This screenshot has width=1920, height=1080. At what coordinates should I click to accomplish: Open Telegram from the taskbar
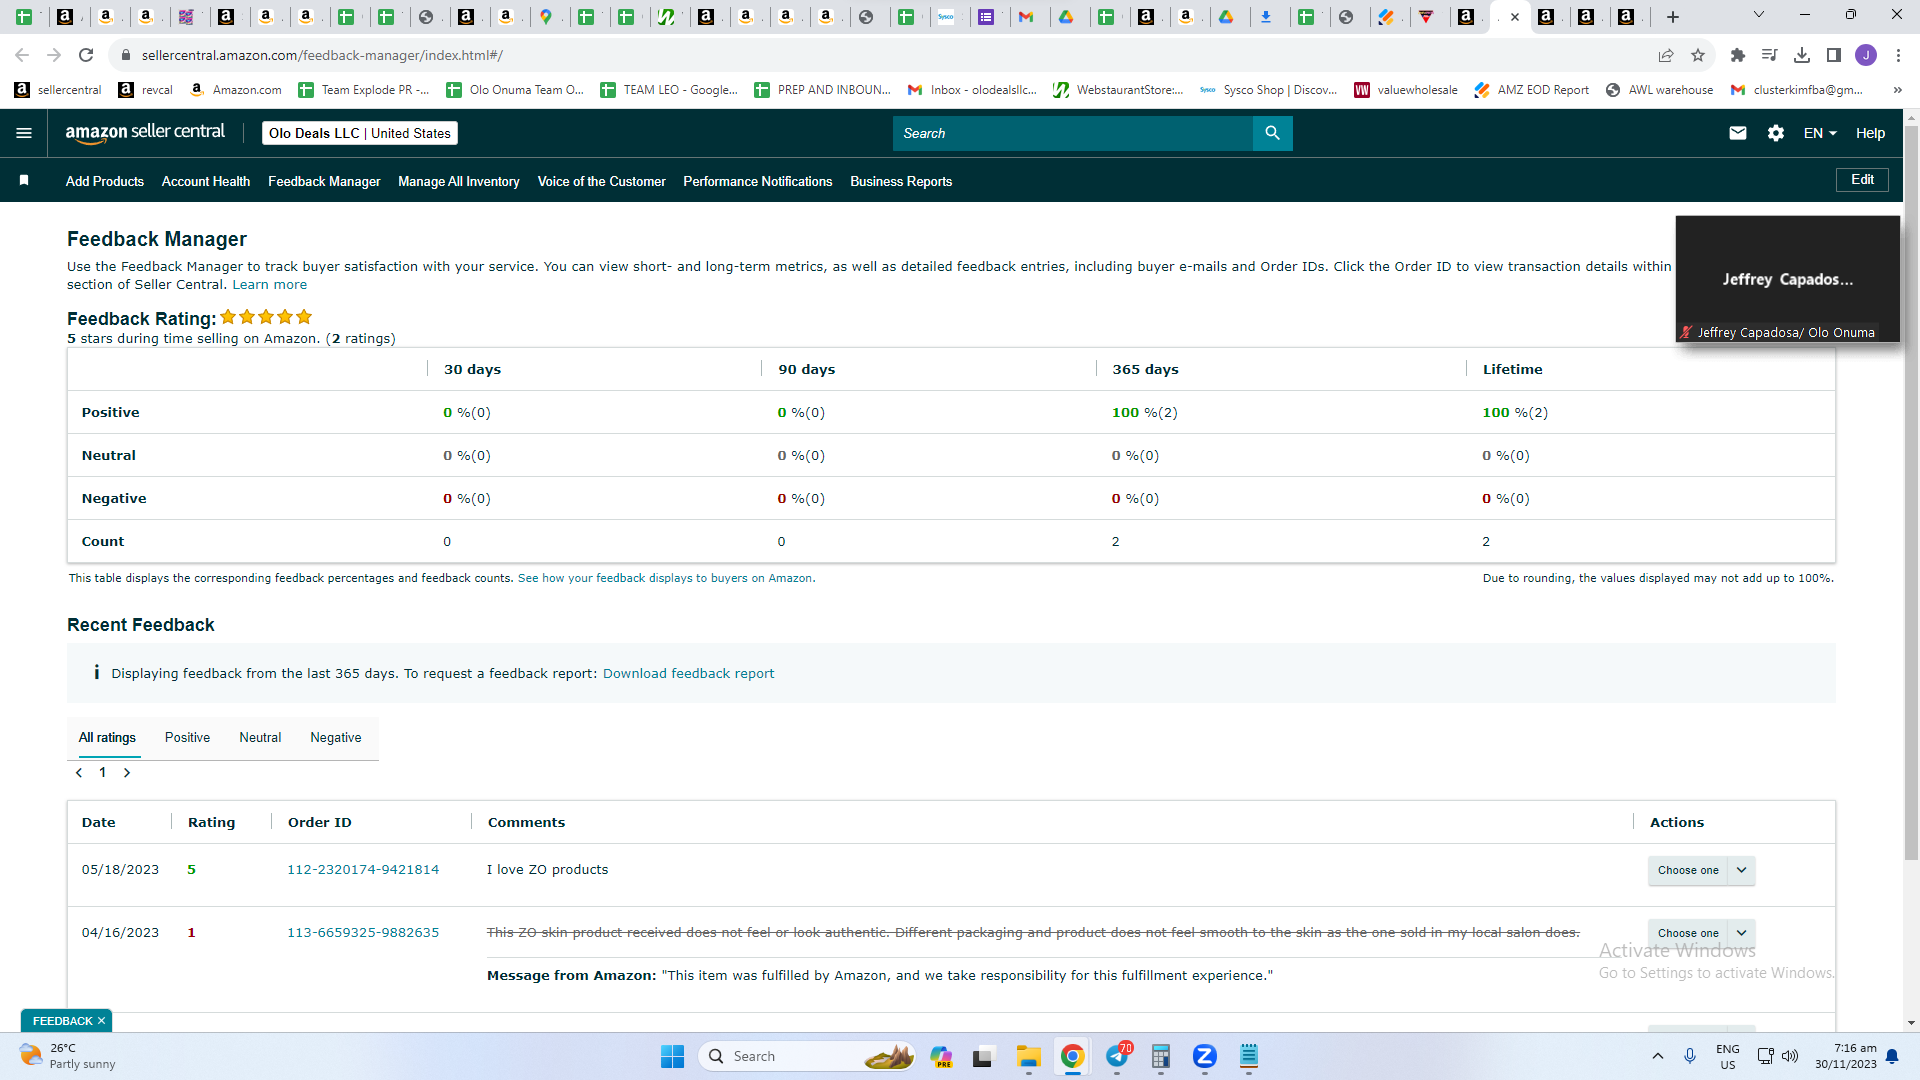point(1117,1056)
